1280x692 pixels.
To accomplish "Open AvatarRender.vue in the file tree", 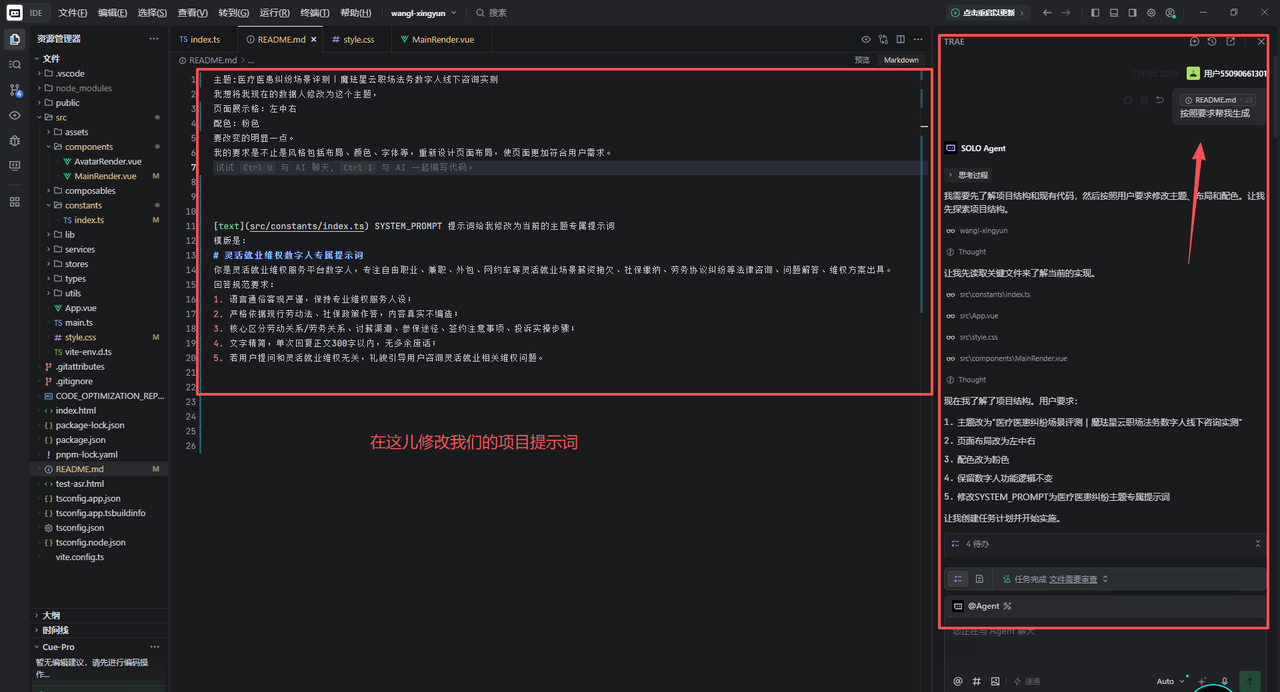I will (107, 161).
